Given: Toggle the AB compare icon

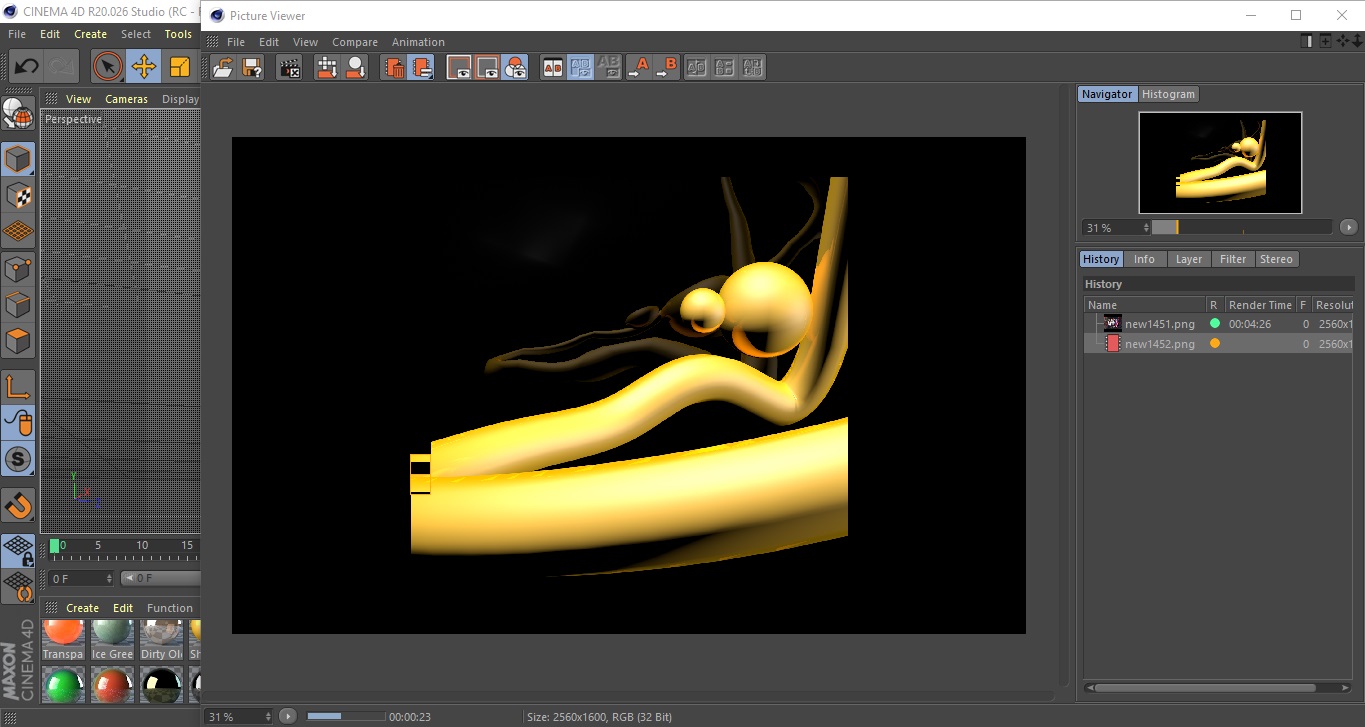Looking at the screenshot, I should click(x=552, y=68).
